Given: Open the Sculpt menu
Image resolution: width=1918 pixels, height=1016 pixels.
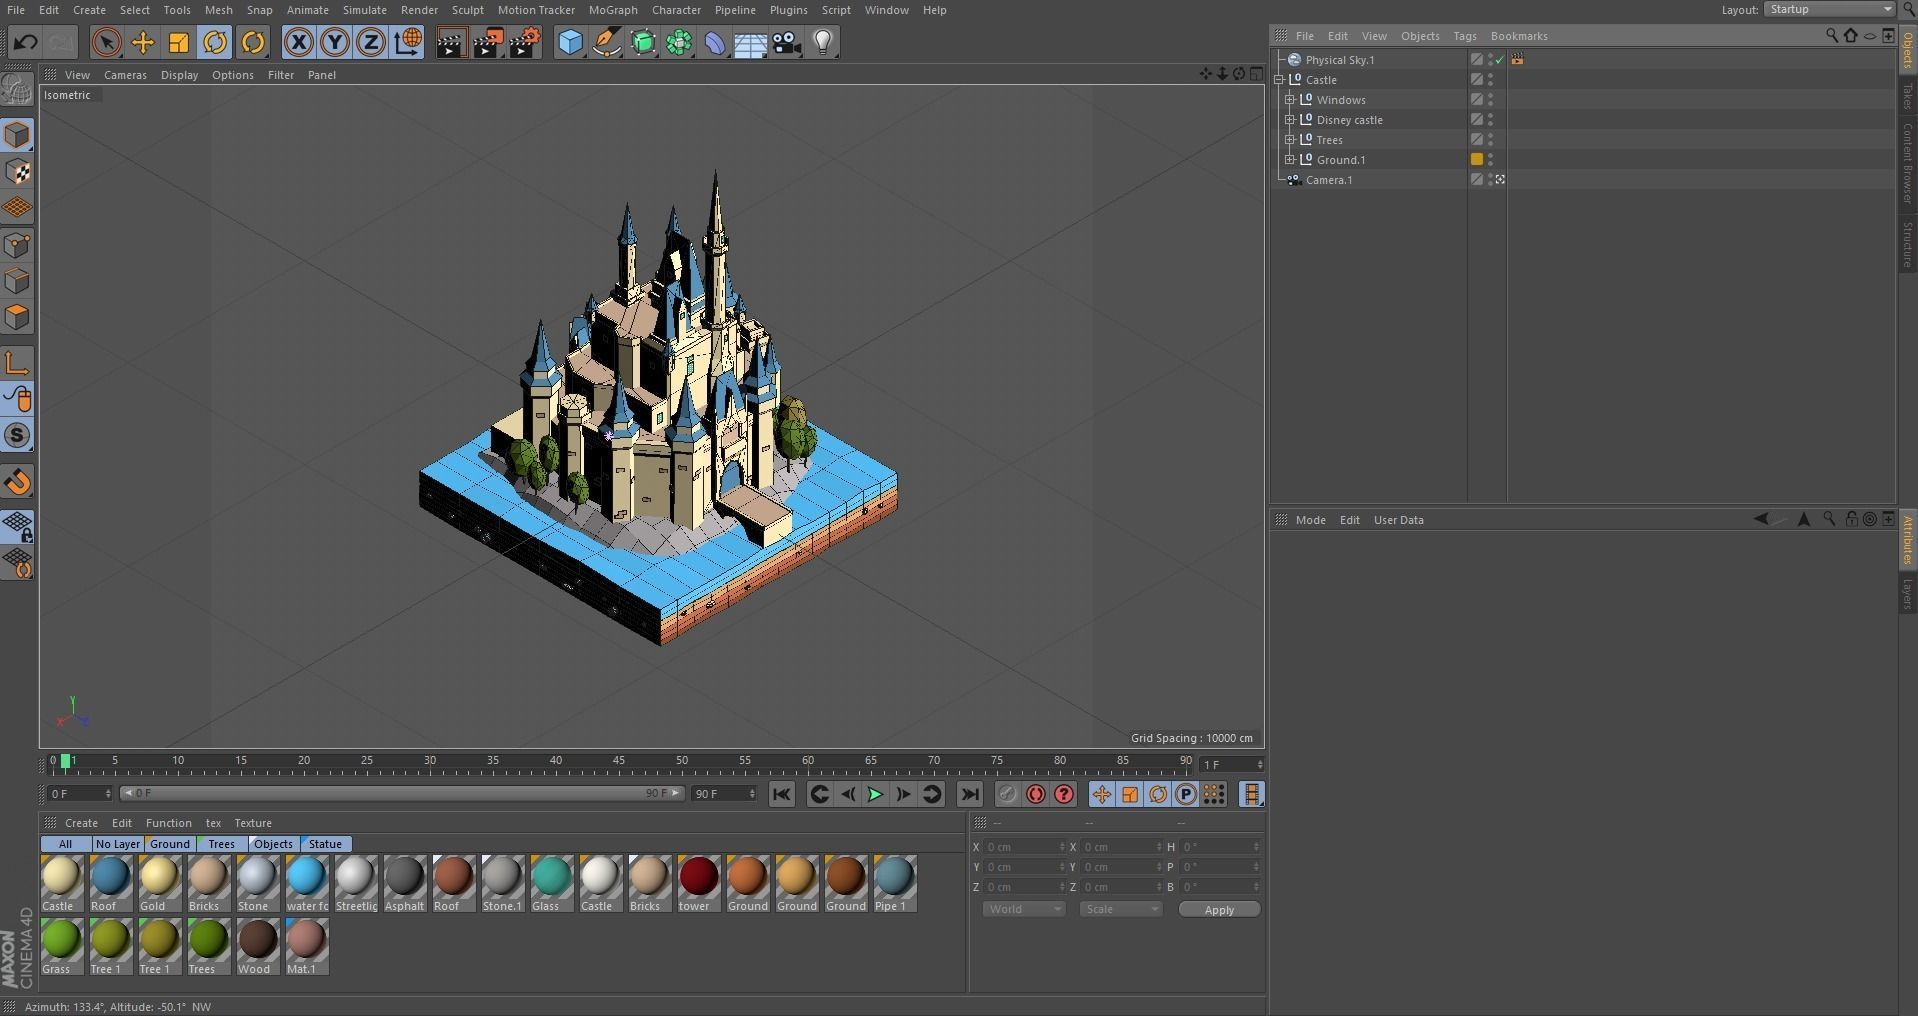Looking at the screenshot, I should coord(467,10).
